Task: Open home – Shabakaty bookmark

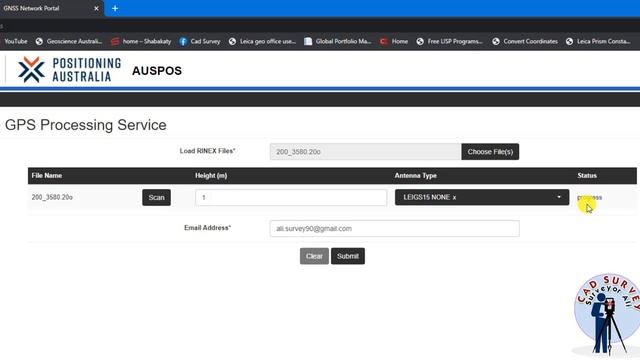Action: click(x=141, y=41)
